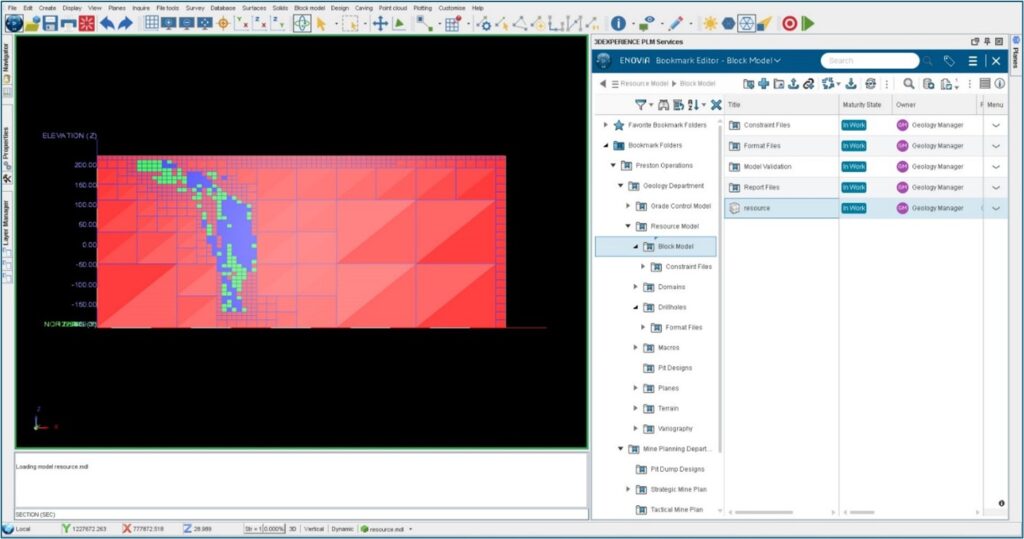The height and width of the screenshot is (539, 1024).
Task: Click Resource Model breadcrumb link
Action: (644, 84)
